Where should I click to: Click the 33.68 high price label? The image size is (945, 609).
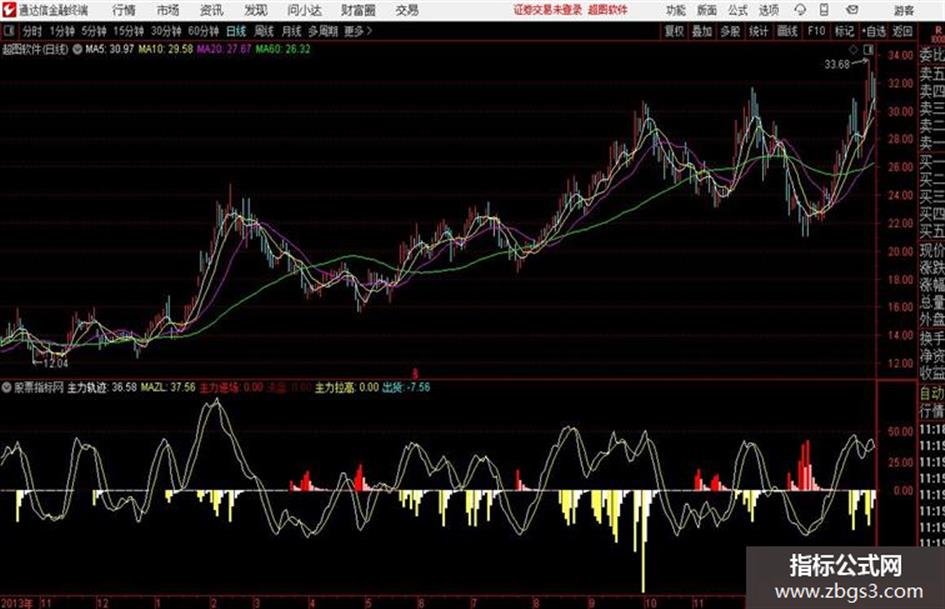[x=837, y=65]
